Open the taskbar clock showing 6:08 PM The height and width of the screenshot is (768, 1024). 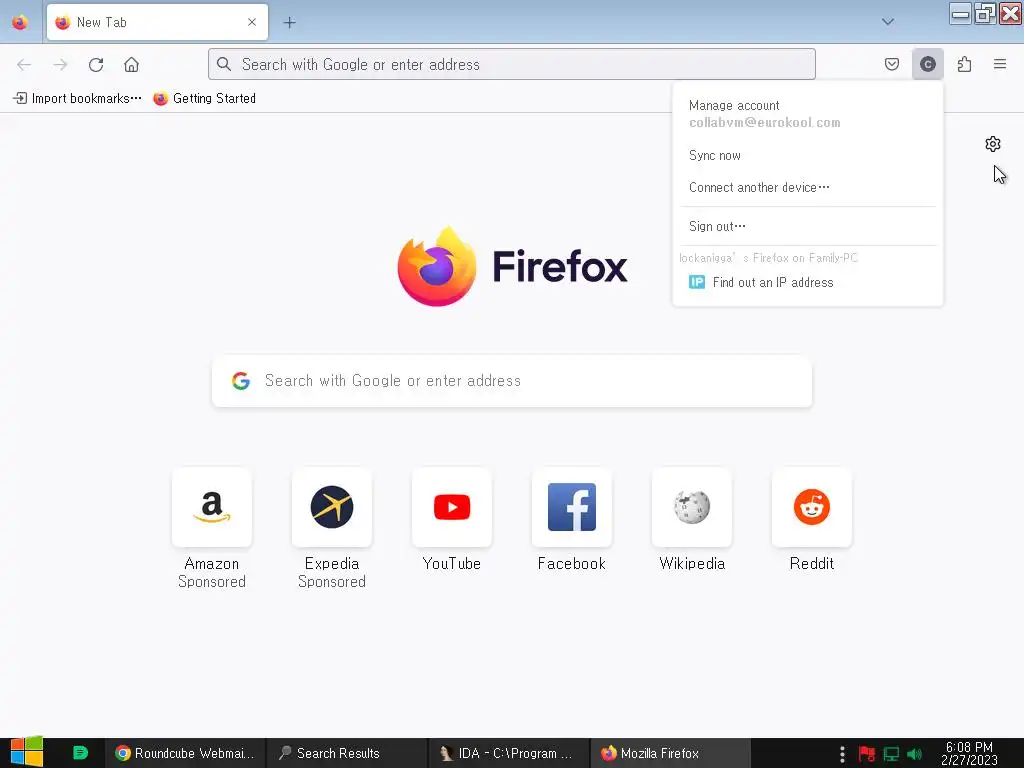click(x=969, y=753)
